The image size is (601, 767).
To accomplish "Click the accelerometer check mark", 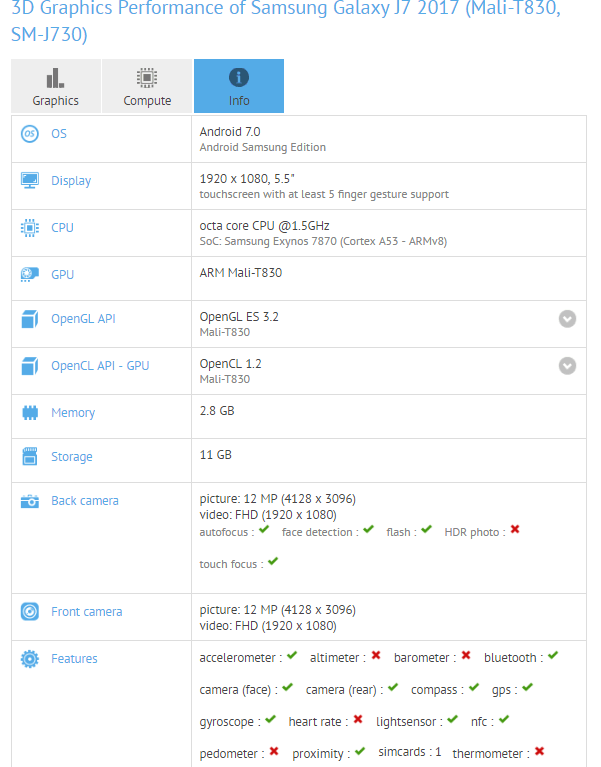I will (x=292, y=655).
